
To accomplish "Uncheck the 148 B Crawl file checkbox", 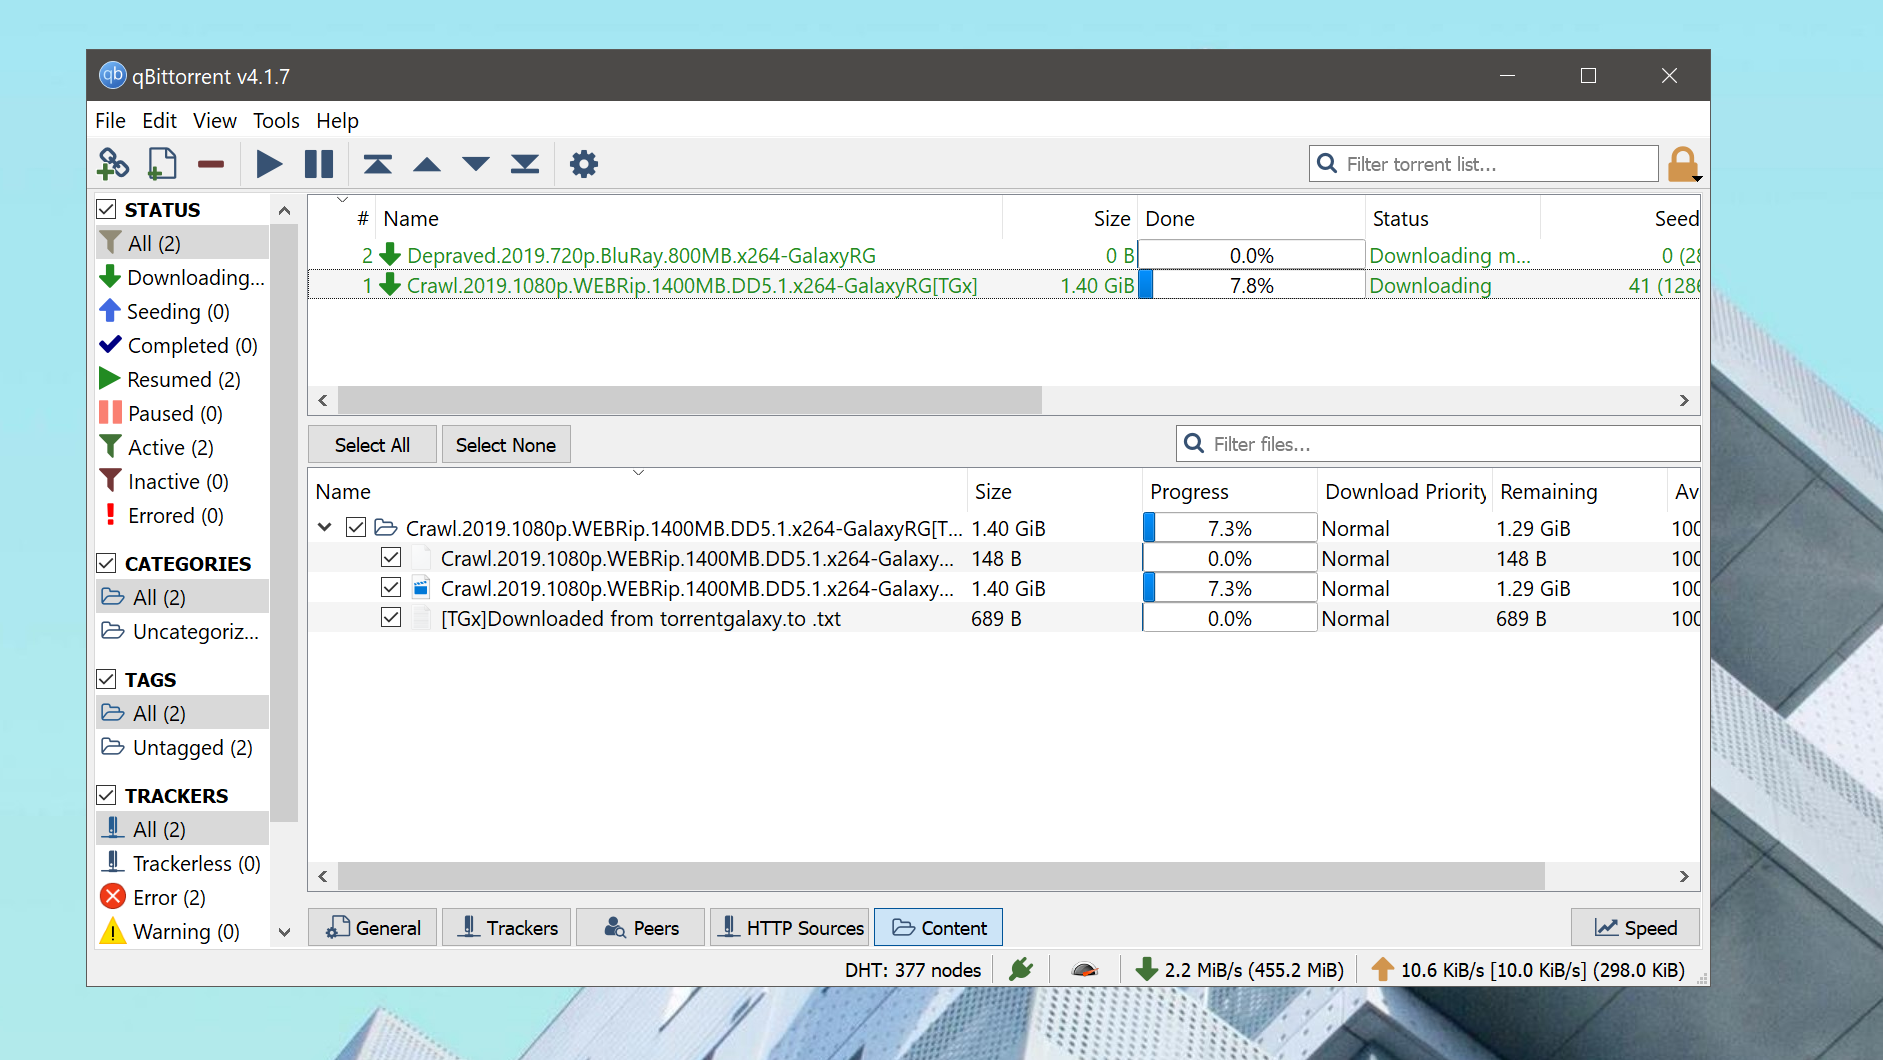I will point(391,557).
